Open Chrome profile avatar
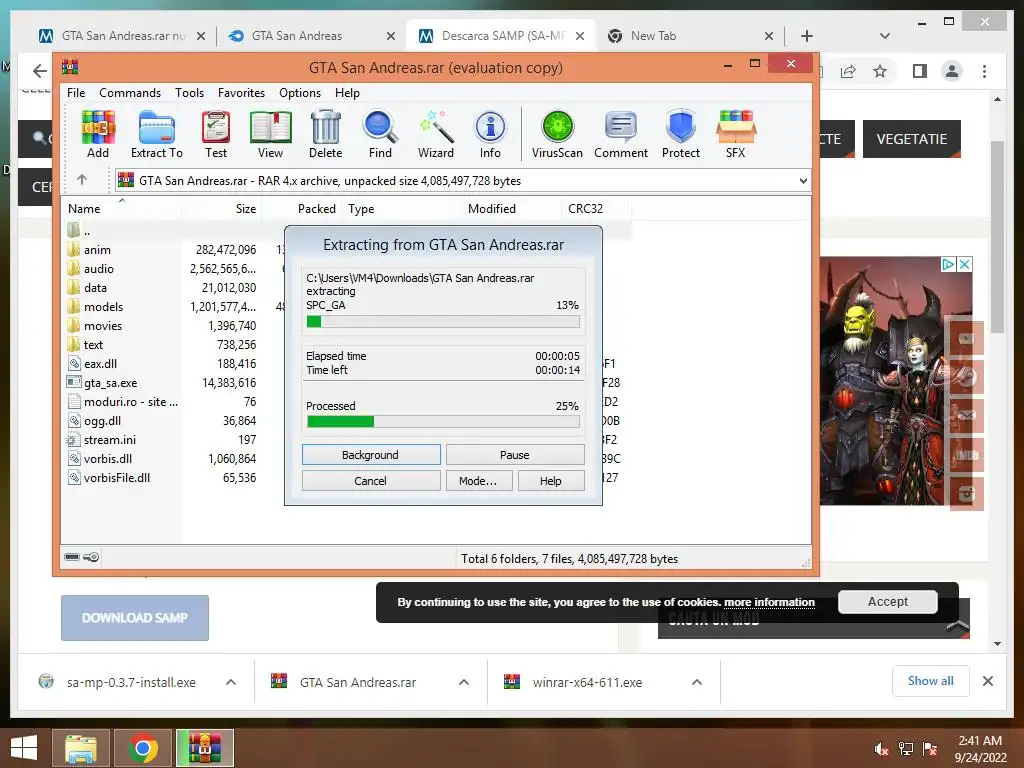The width and height of the screenshot is (1024, 768). tap(952, 71)
